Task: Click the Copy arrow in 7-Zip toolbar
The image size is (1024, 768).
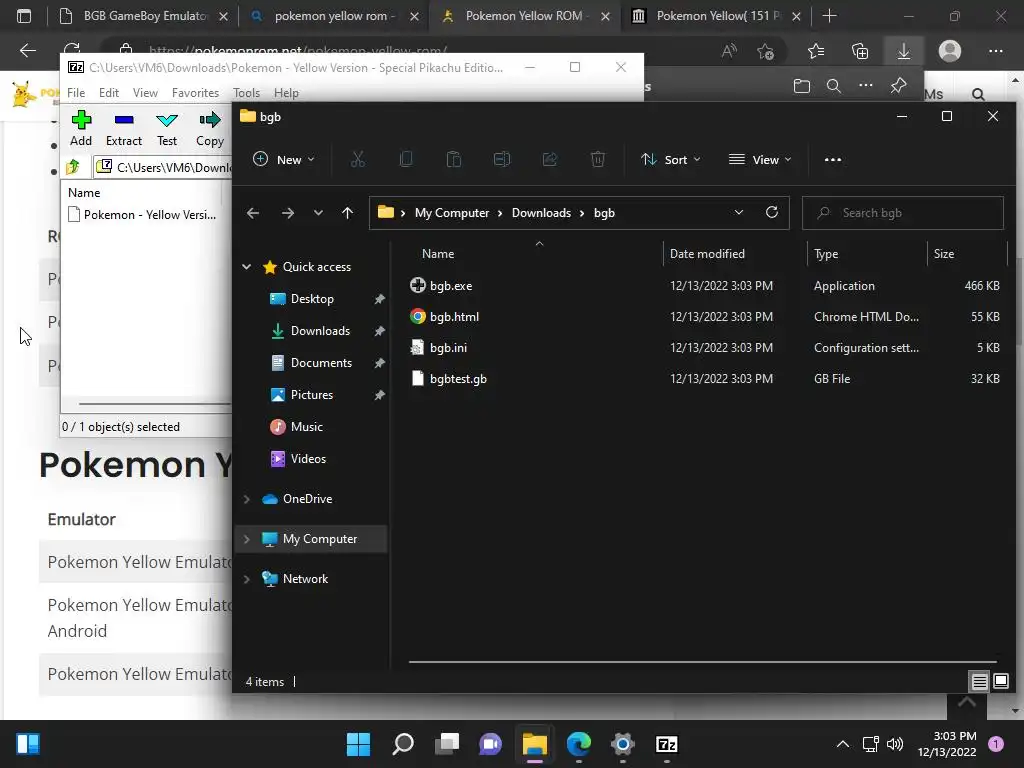Action: pyautogui.click(x=210, y=128)
